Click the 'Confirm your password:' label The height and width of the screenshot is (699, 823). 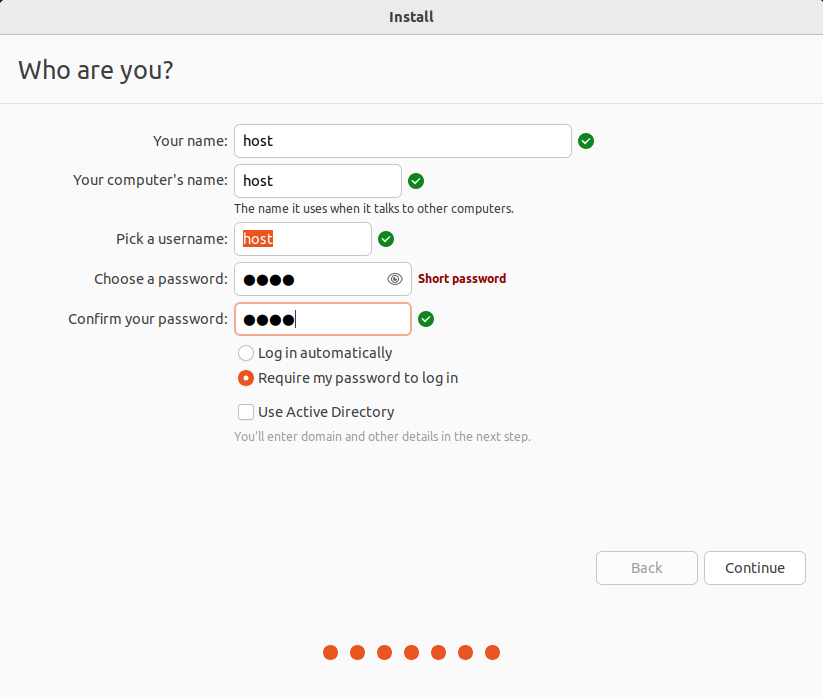pos(148,319)
